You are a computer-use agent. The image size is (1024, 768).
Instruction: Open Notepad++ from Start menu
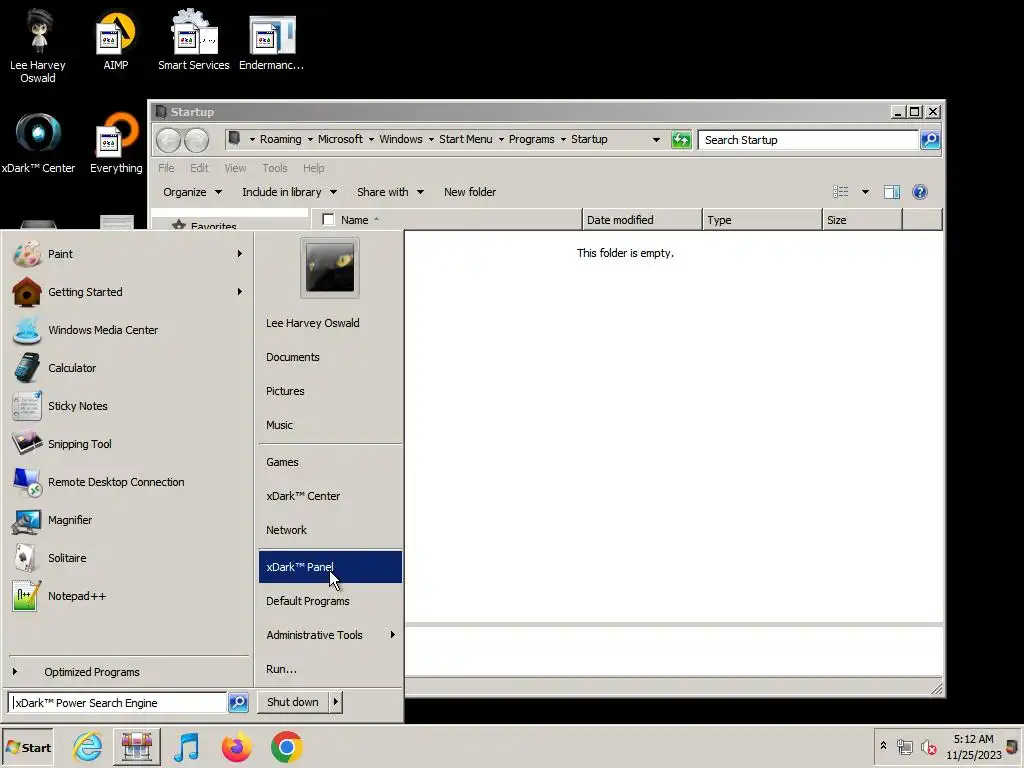[127, 596]
